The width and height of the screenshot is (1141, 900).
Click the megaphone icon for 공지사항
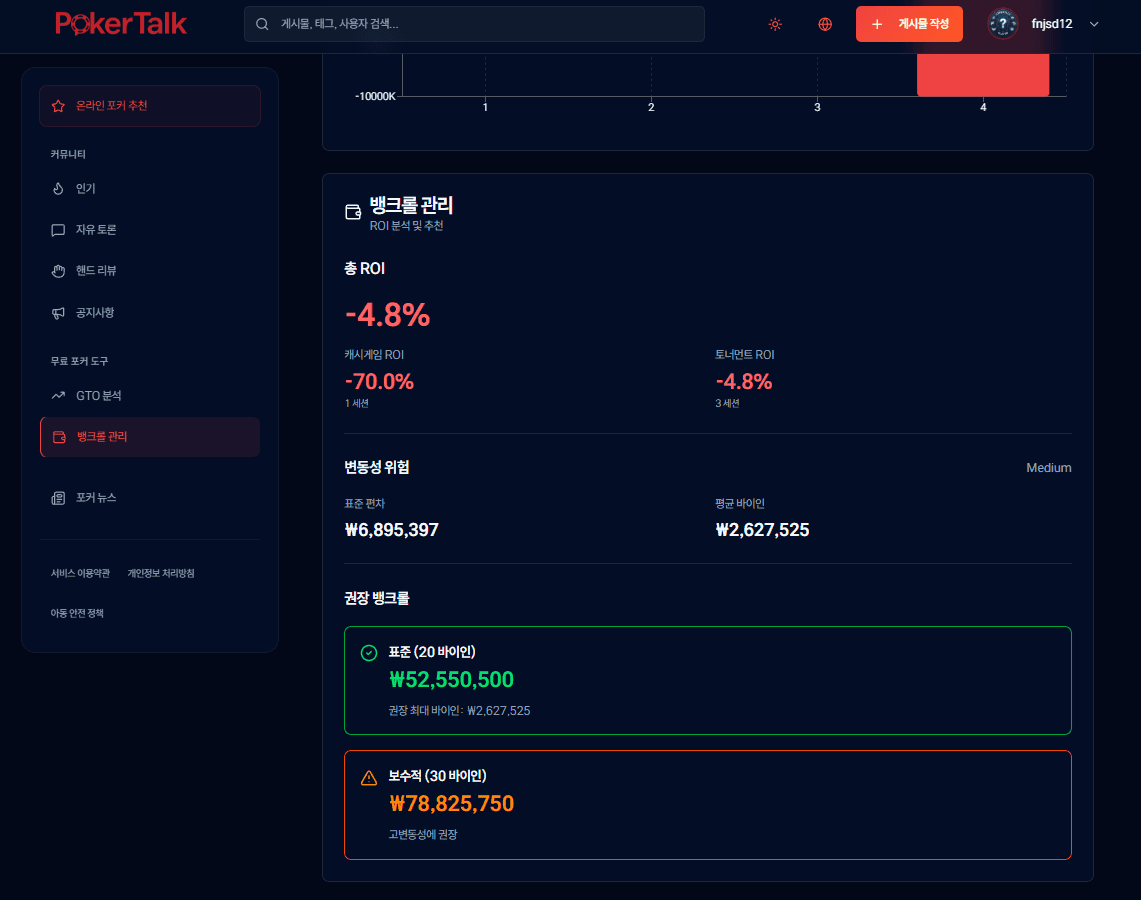(x=58, y=313)
